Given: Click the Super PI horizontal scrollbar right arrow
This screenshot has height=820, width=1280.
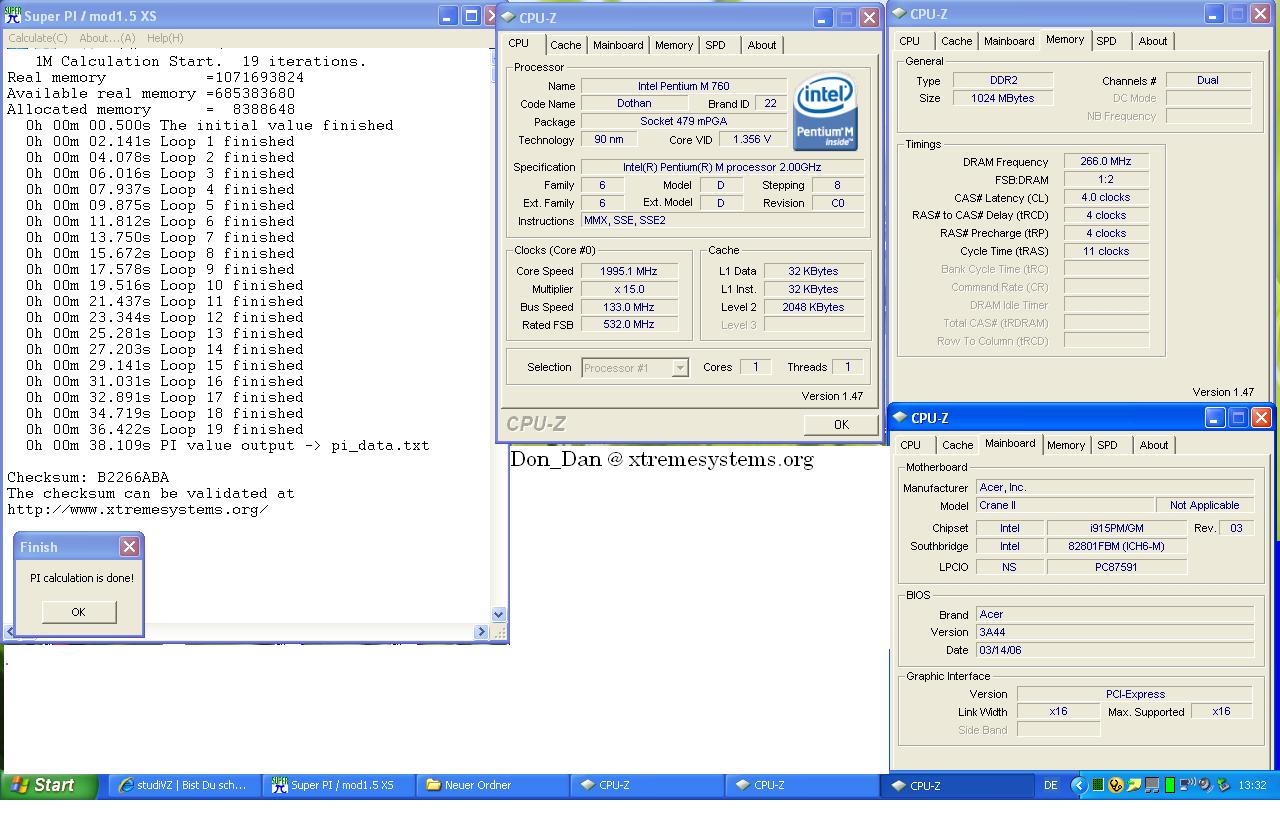Looking at the screenshot, I should coord(481,632).
